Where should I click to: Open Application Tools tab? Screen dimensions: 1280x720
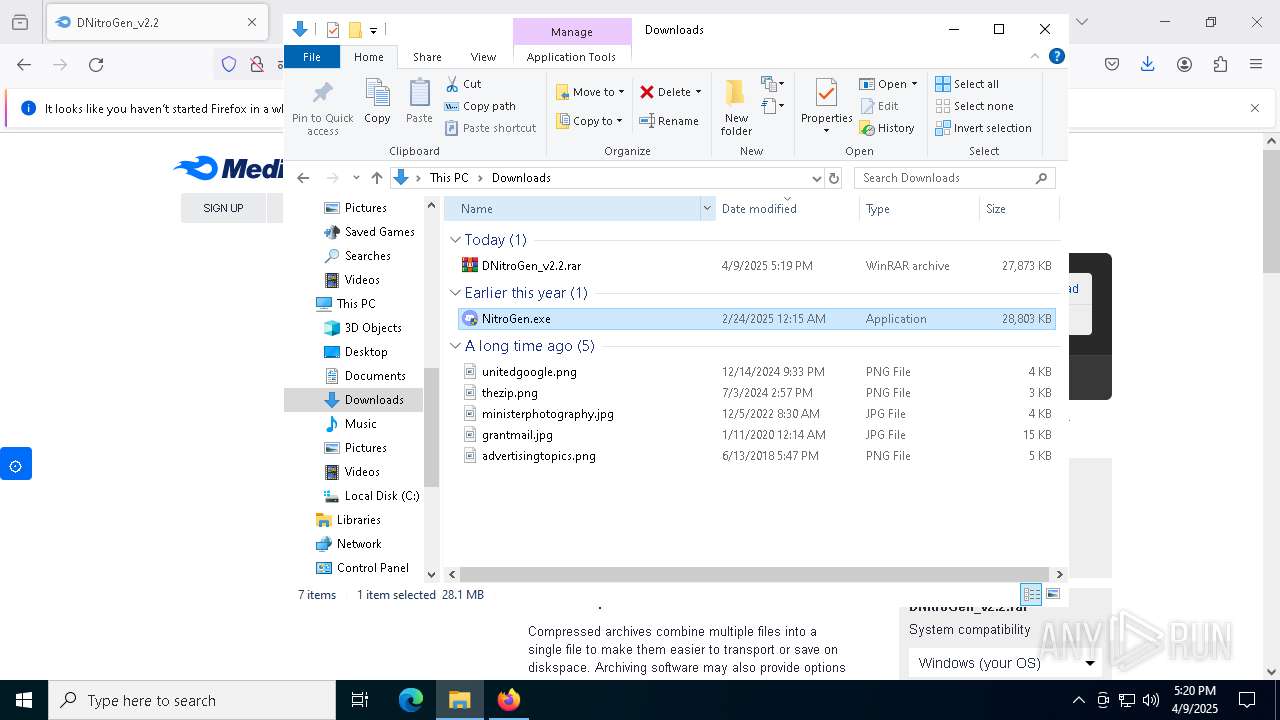pos(571,57)
